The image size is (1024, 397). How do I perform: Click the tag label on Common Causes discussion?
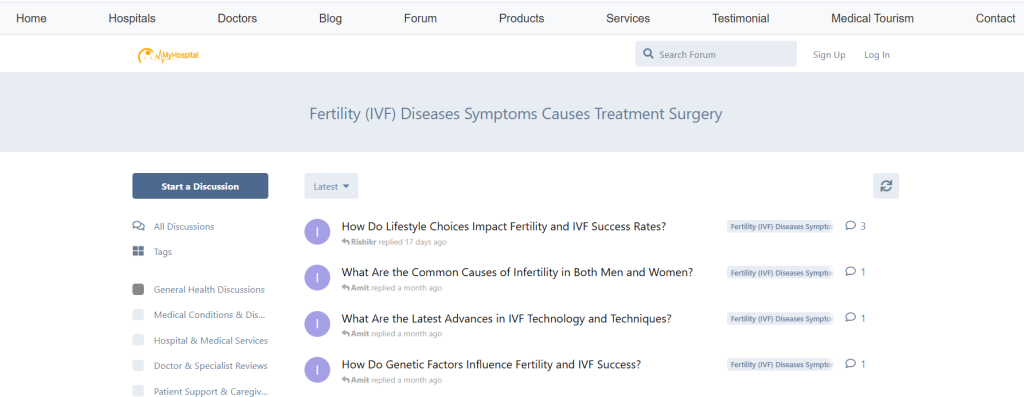(x=781, y=272)
